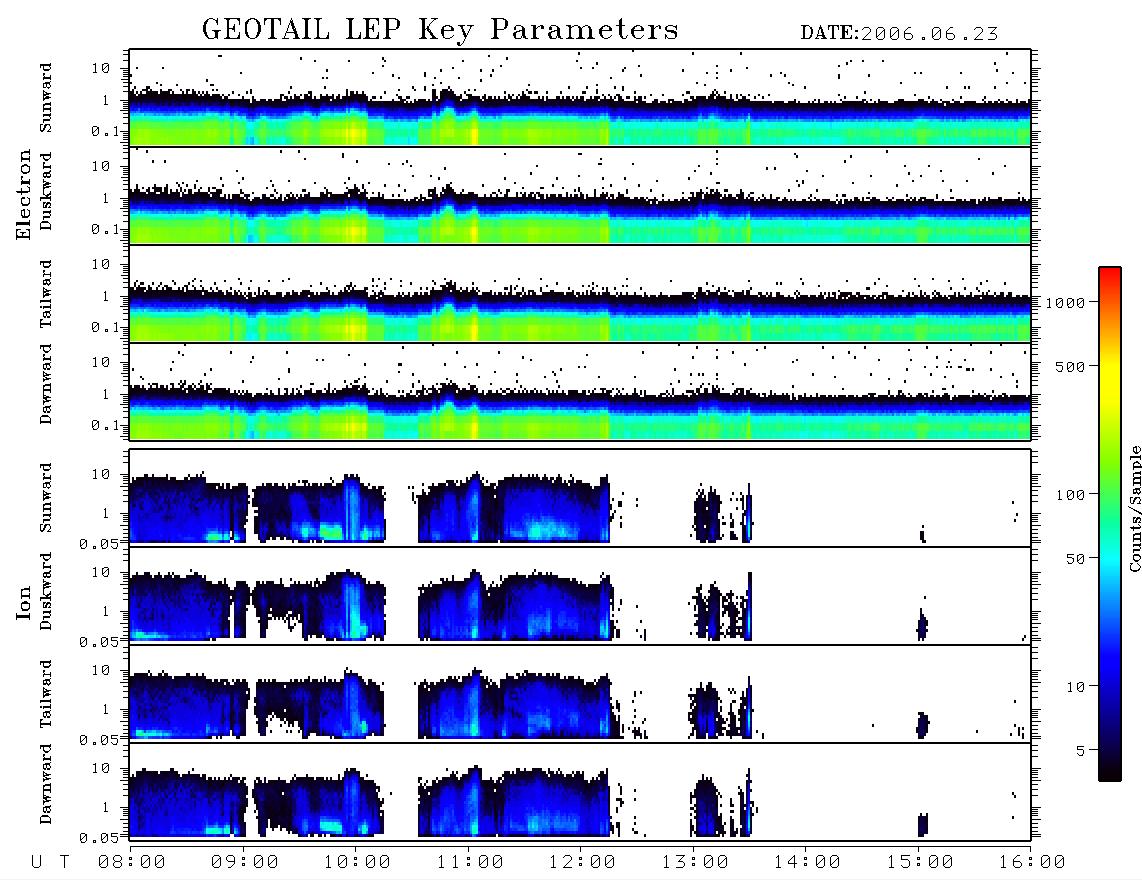
Task: Click the "09:00" time axis tick label
Action: pyautogui.click(x=245, y=862)
